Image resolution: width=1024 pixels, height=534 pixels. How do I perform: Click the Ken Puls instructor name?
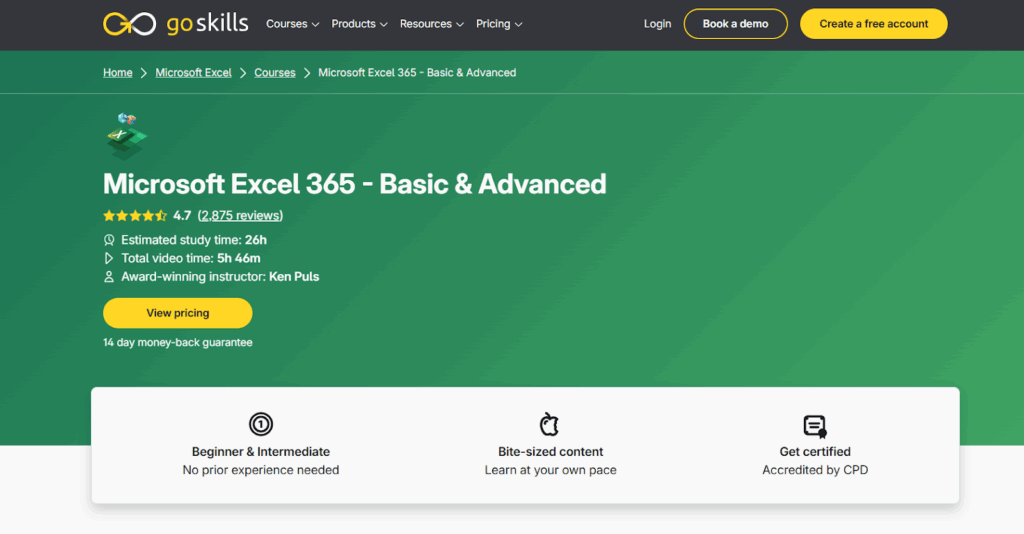click(294, 277)
